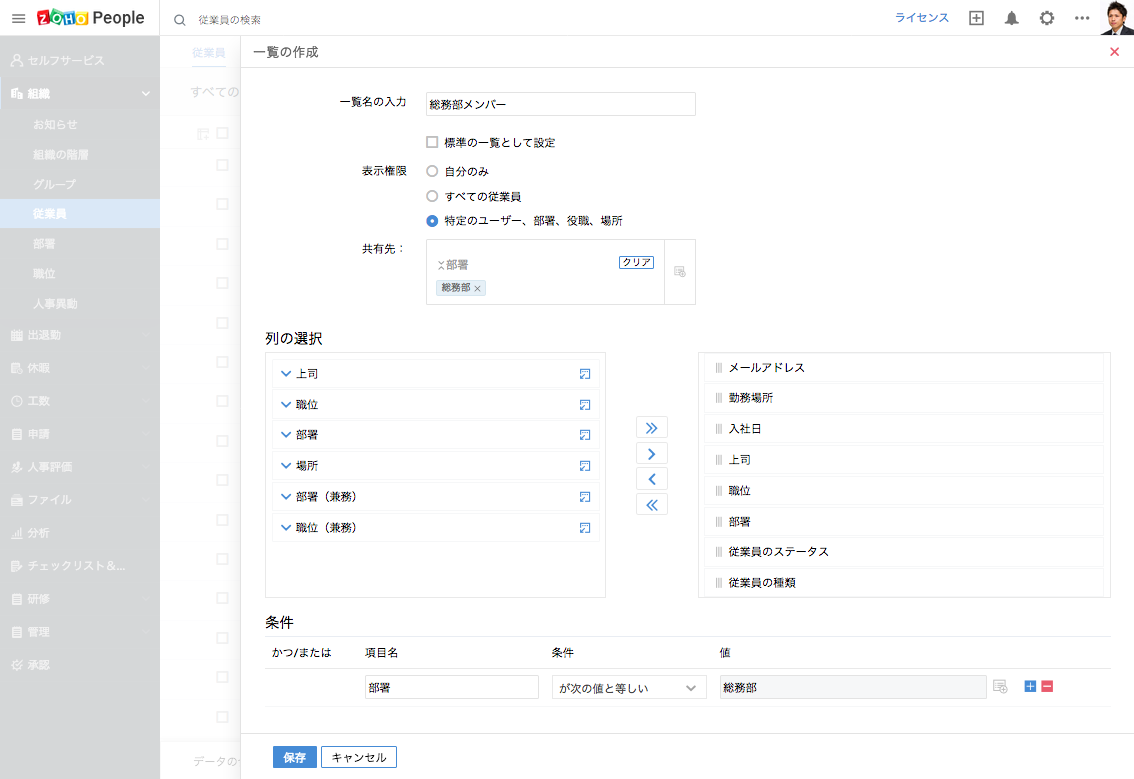Screen dimensions: 1134x779
Task: Click the quick add plus icon
Action: coord(977,18)
